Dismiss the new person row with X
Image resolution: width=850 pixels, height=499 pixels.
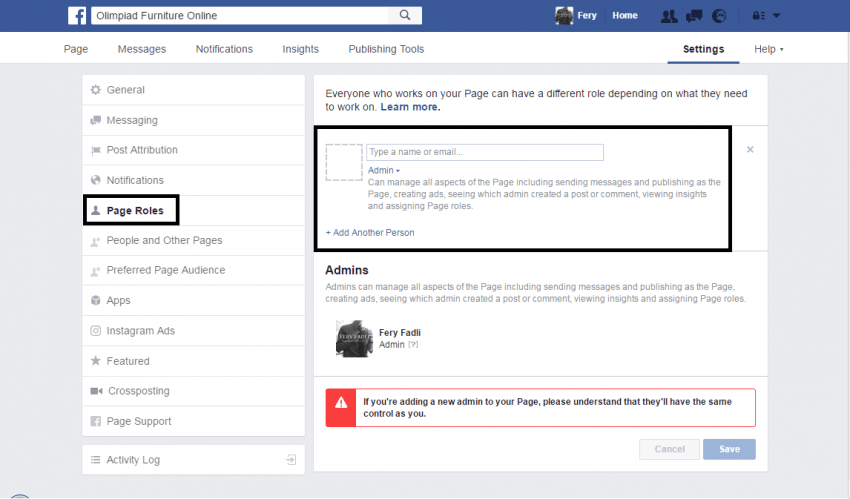(750, 150)
